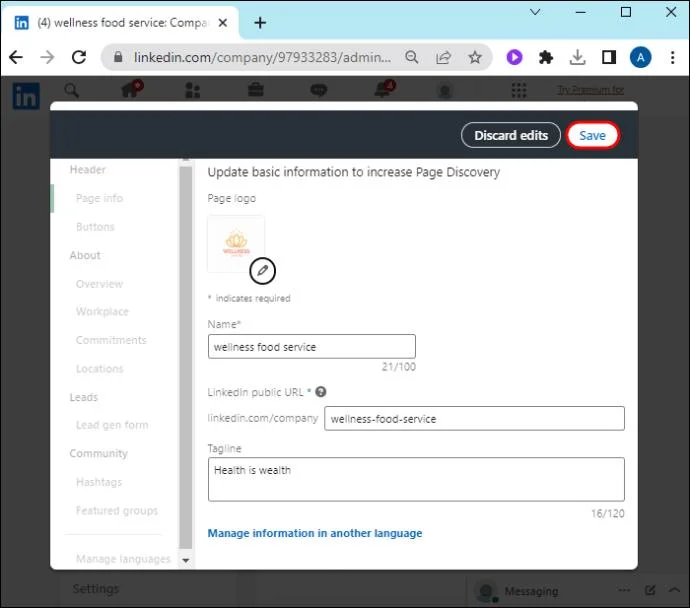This screenshot has height=608, width=690.
Task: Reload the page
Action: click(x=79, y=57)
